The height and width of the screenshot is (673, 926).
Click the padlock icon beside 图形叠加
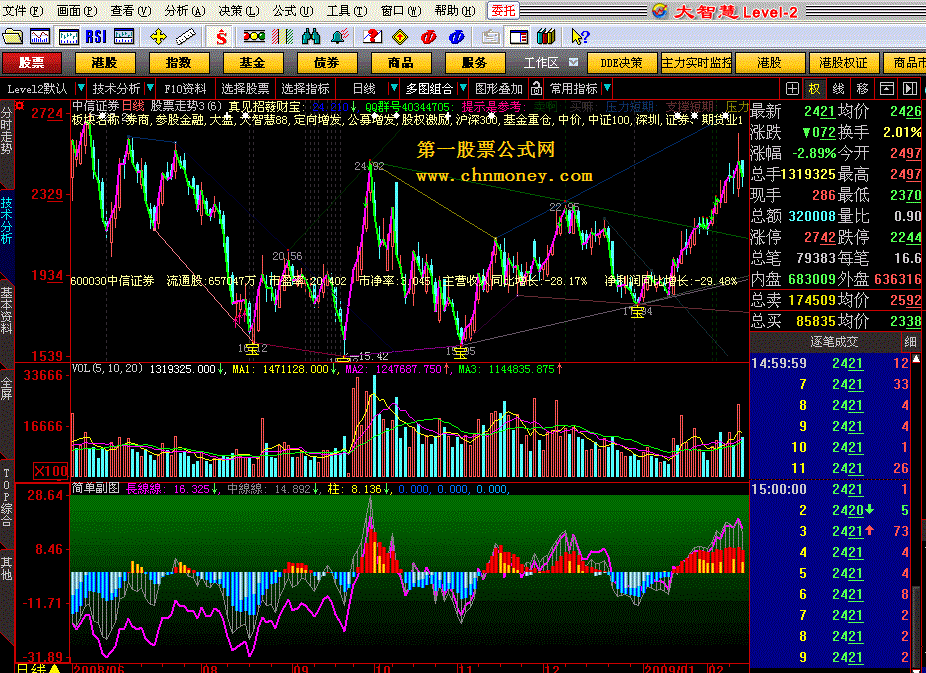[536, 89]
